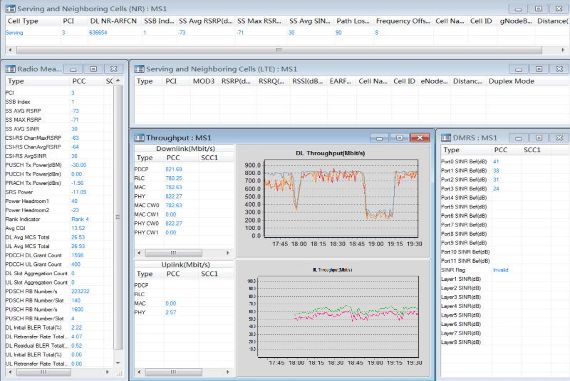Screen dimensions: 570x381
Task: Minimize the Radio Measurement panel
Action: tap(73, 69)
